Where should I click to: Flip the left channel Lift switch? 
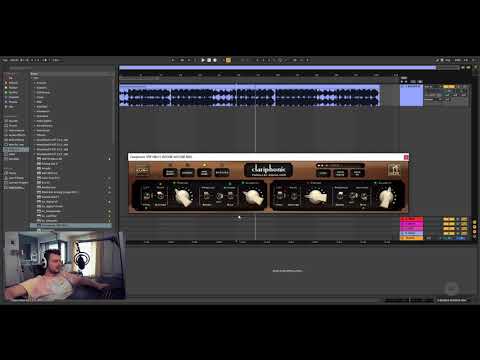click(x=146, y=196)
